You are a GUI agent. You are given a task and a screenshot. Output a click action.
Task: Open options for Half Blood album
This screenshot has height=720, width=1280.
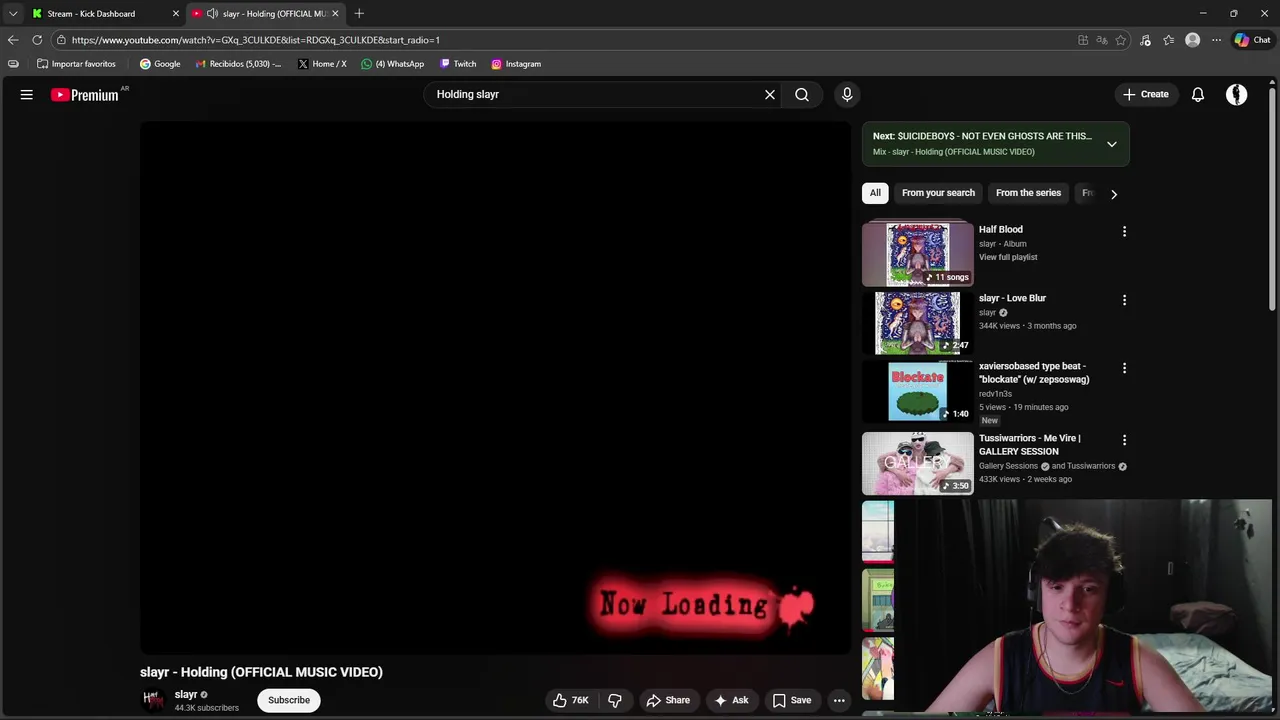(x=1124, y=231)
